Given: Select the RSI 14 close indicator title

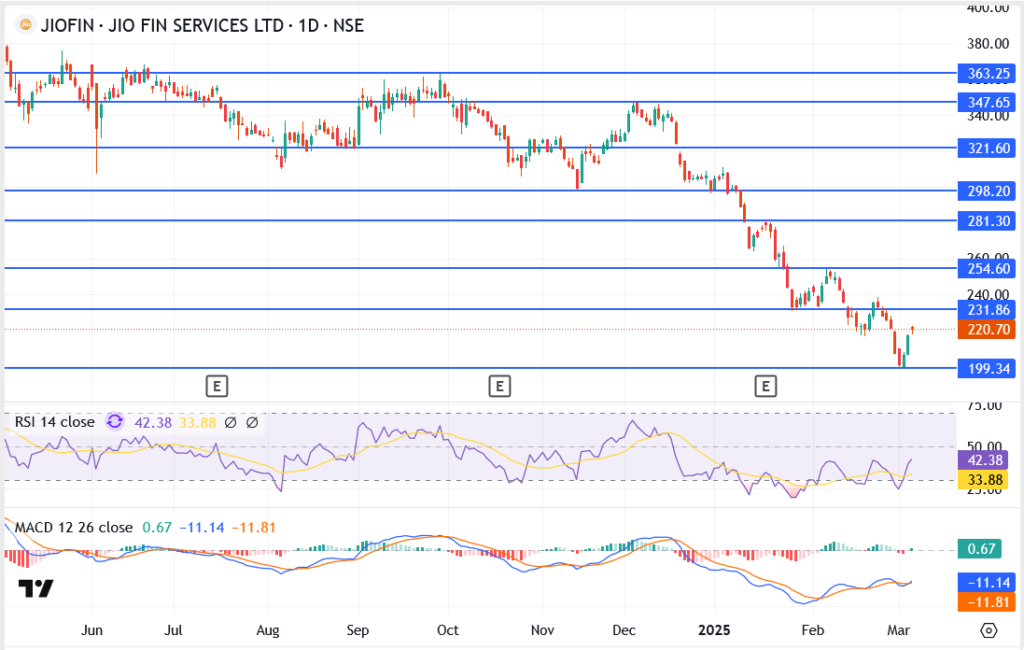Looking at the screenshot, I should [55, 422].
